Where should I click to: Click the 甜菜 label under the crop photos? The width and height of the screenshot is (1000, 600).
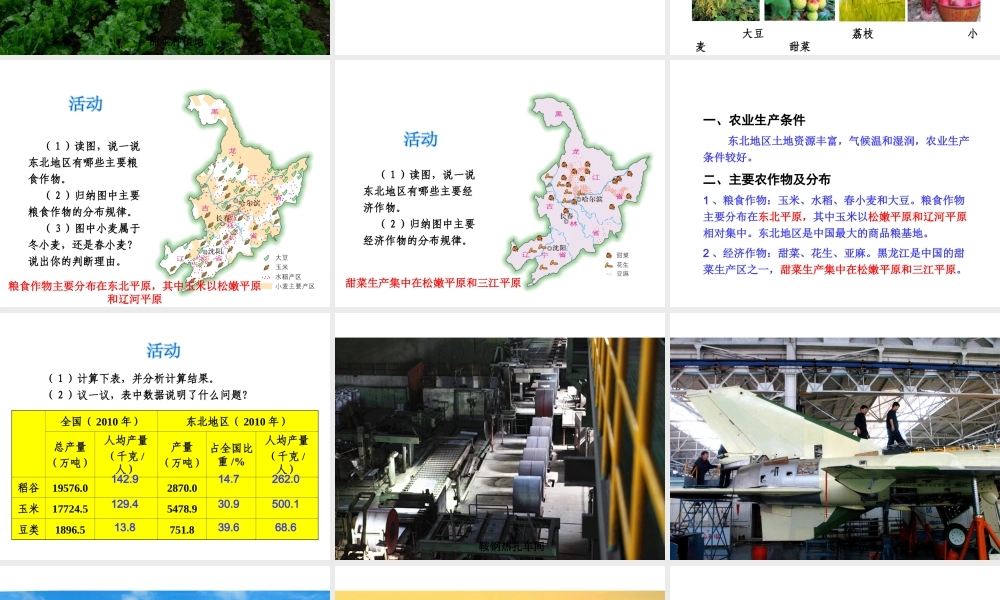[x=800, y=47]
